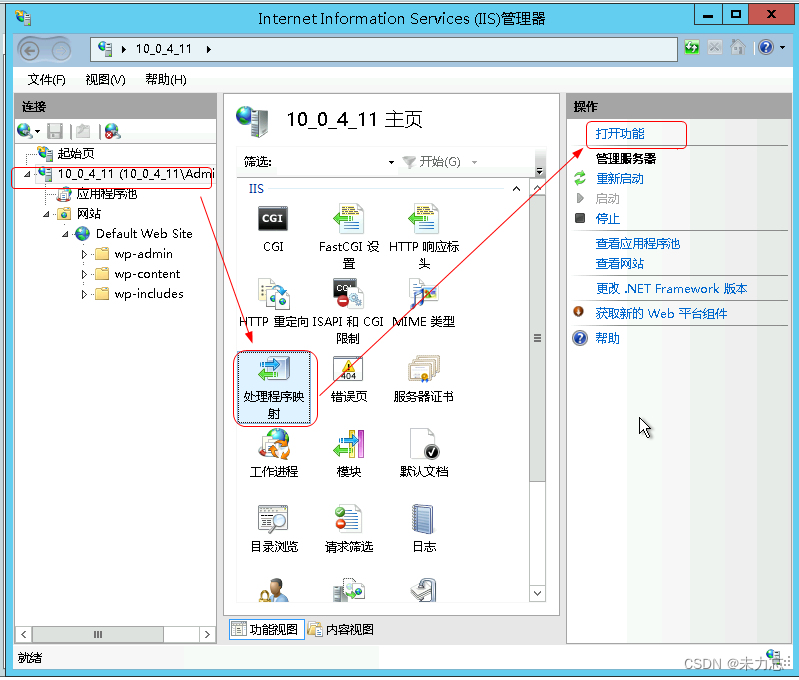The width and height of the screenshot is (799, 680).
Task: Select Default Web Site tree item
Action: [x=144, y=234]
